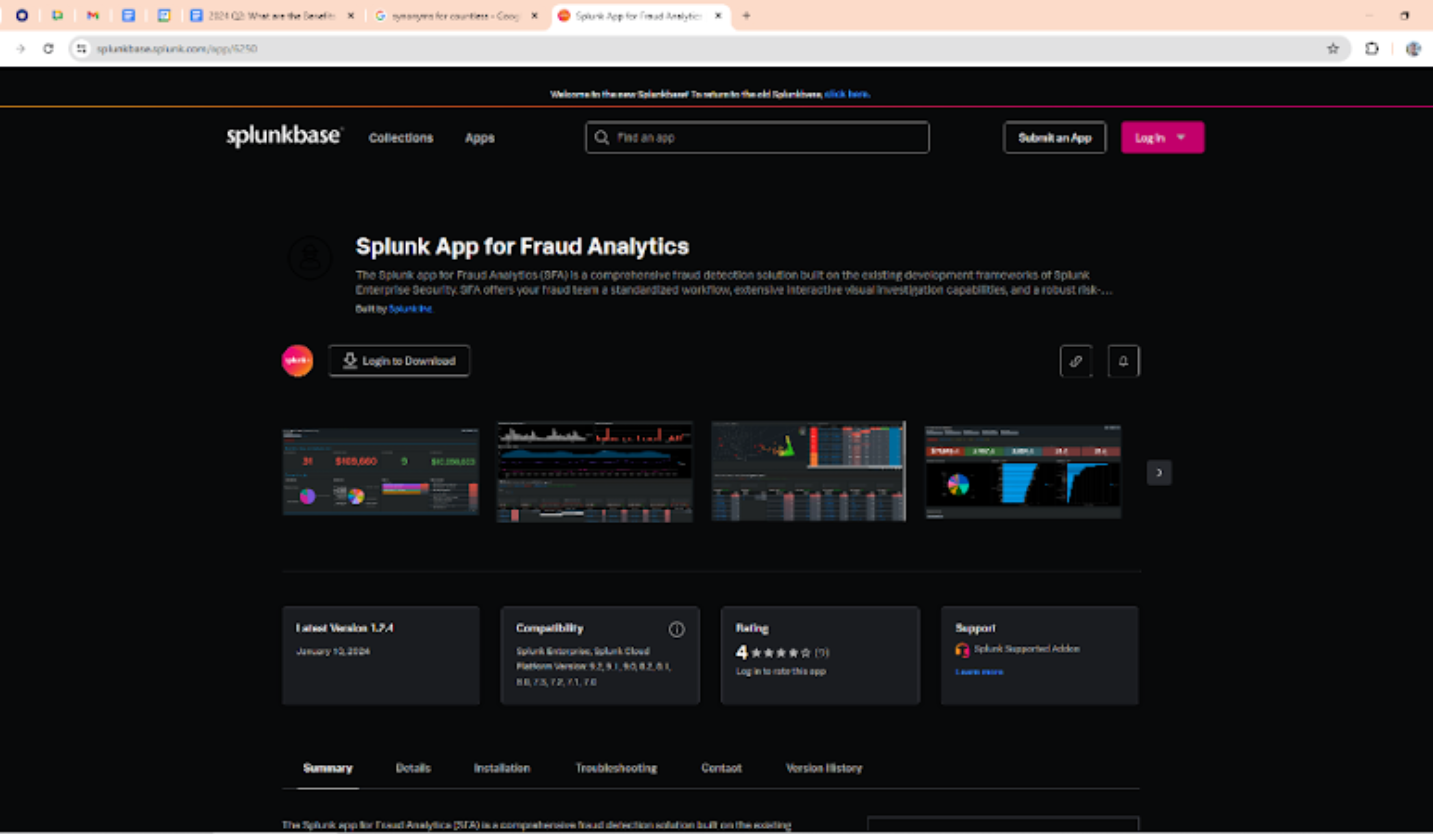Toggle notifications with the bell icon
Screen dimensions: 1433x834
pyautogui.click(x=1123, y=361)
